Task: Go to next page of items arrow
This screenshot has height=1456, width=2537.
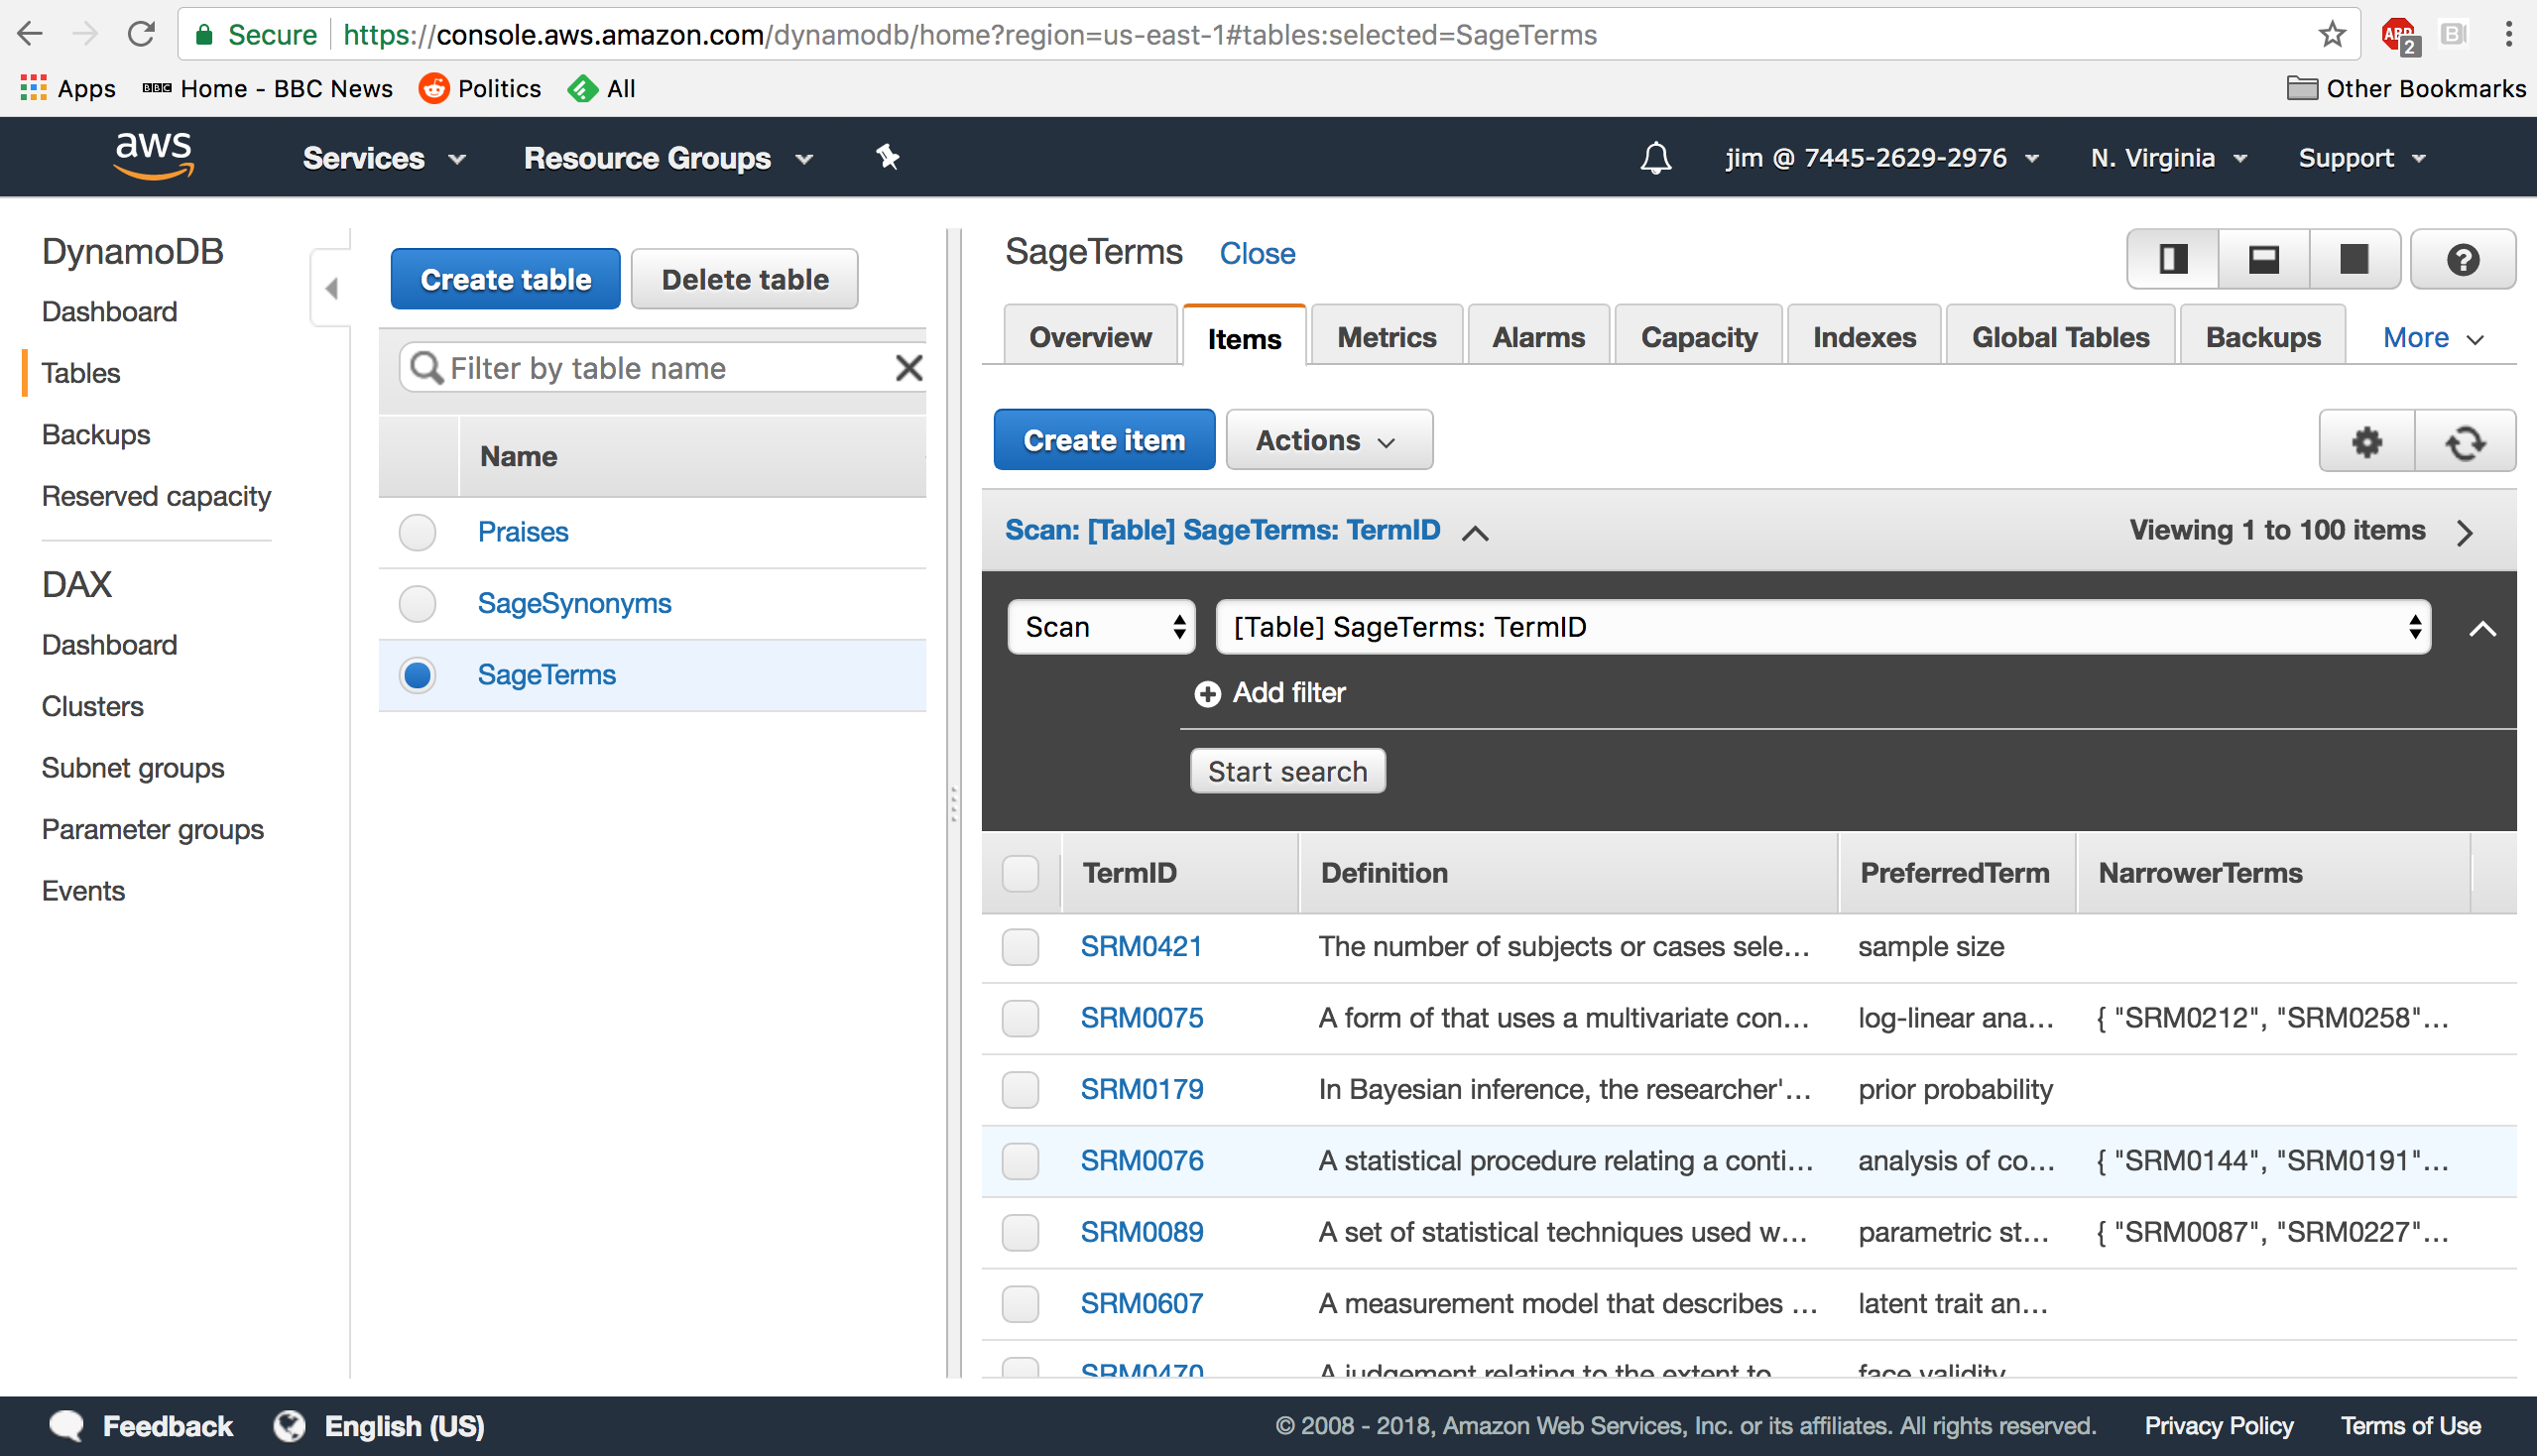Action: pos(2464,532)
